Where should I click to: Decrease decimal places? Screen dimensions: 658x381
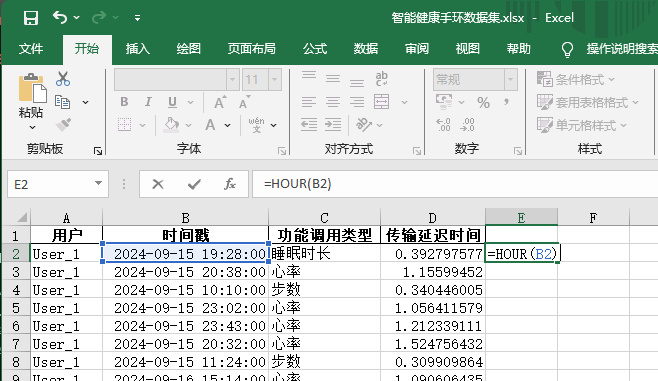point(467,125)
